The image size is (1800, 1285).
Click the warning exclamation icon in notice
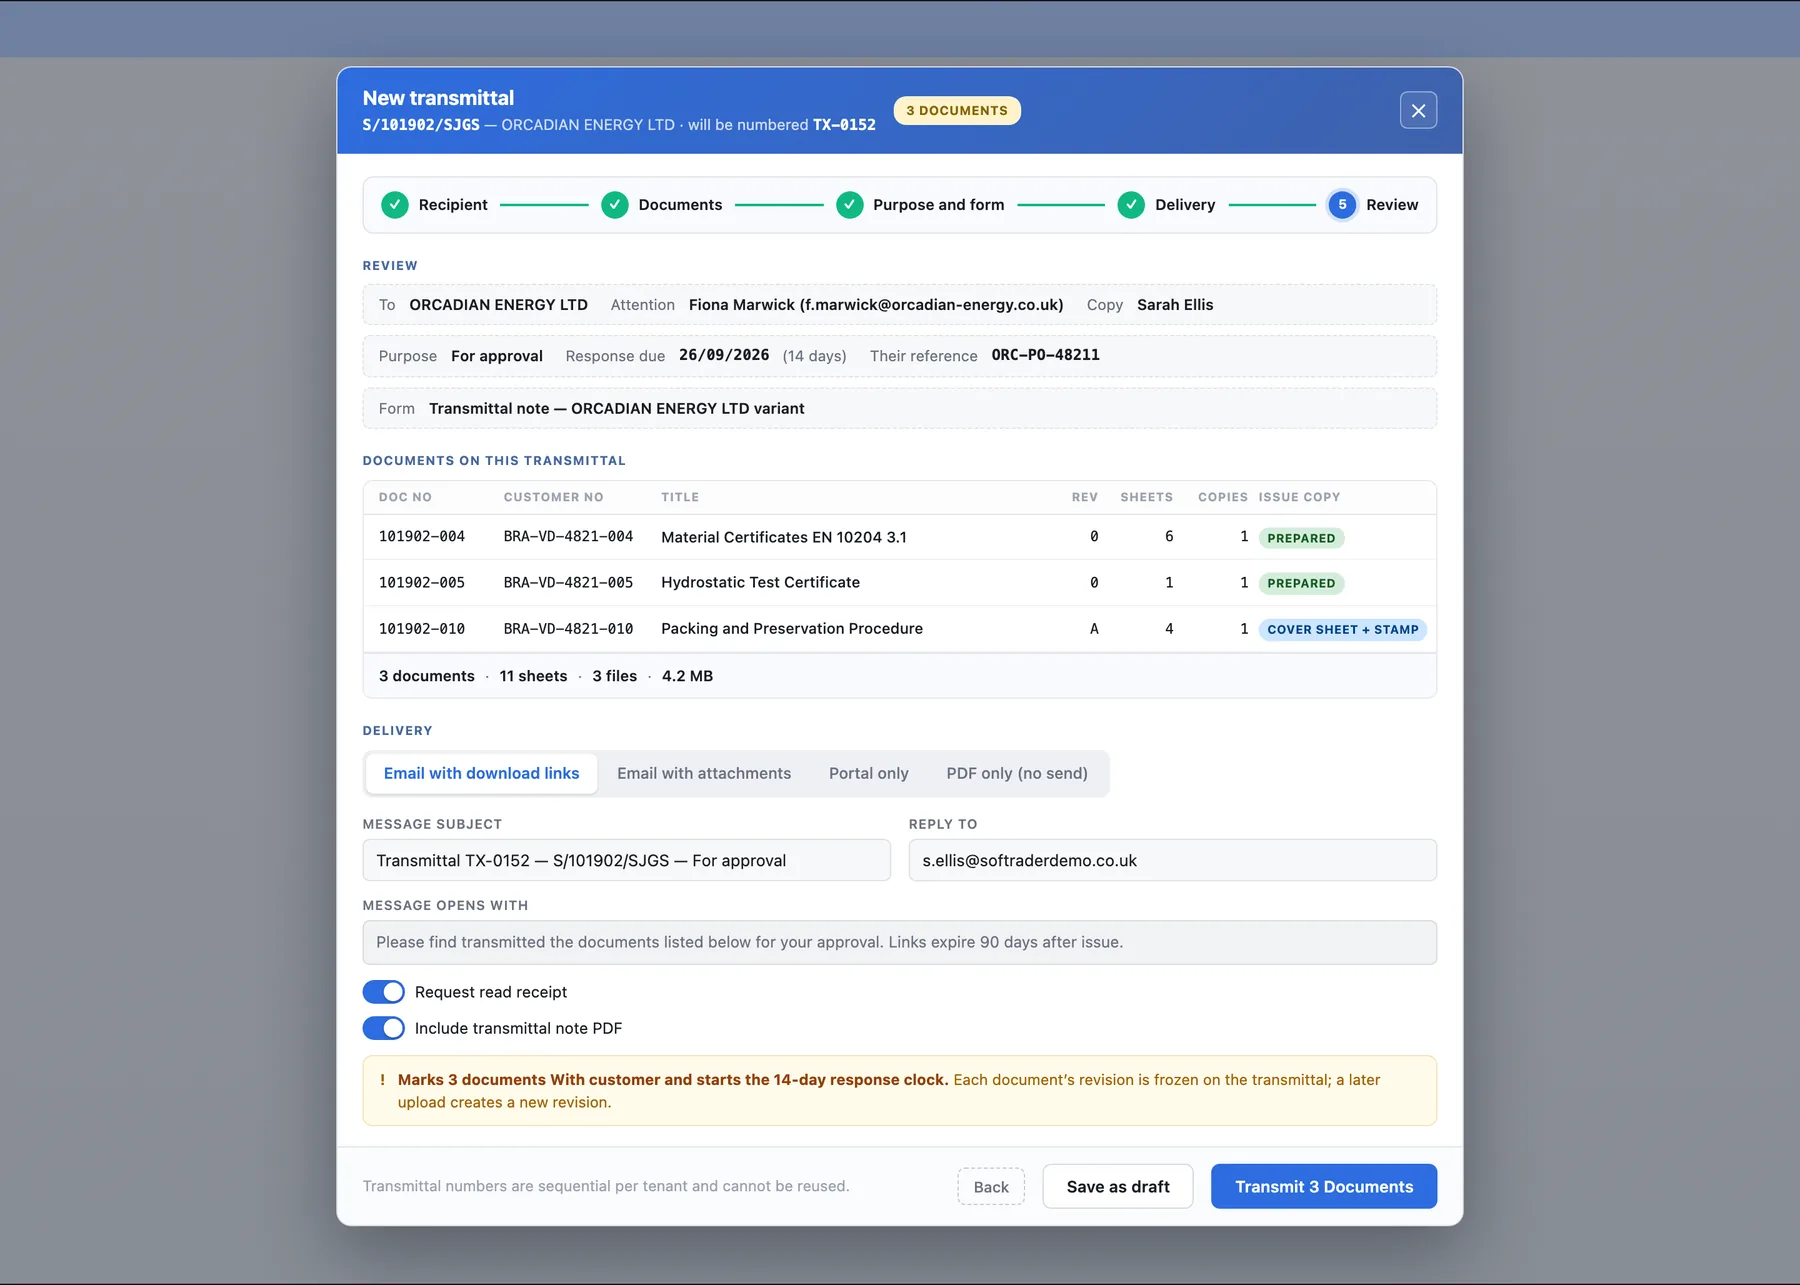(x=382, y=1080)
